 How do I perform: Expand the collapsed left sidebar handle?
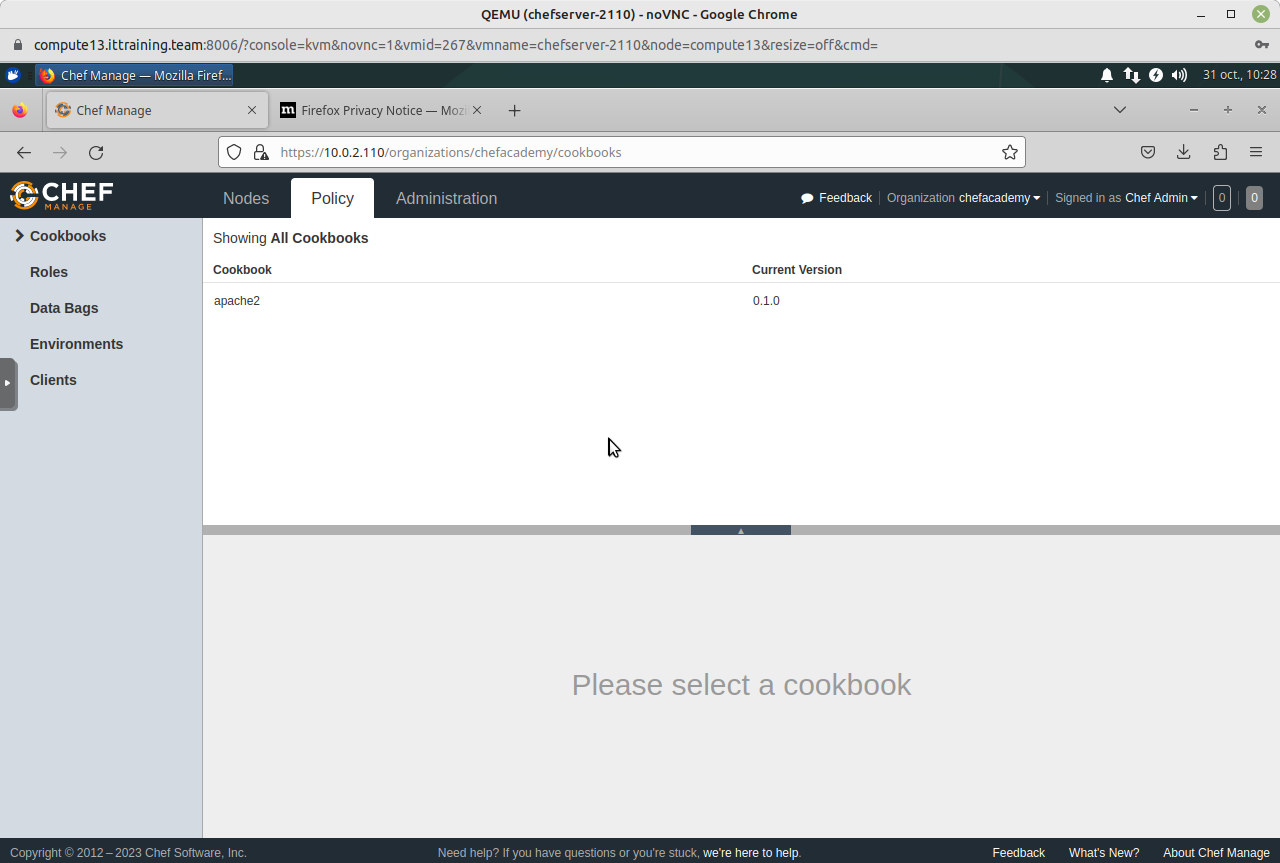pos(7,383)
